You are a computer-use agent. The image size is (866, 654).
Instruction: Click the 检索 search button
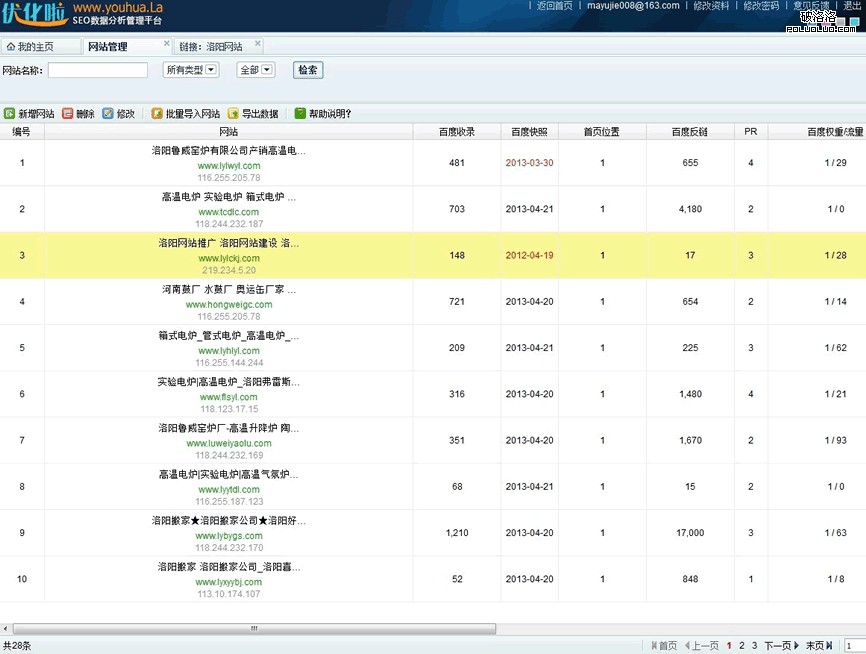pyautogui.click(x=307, y=70)
